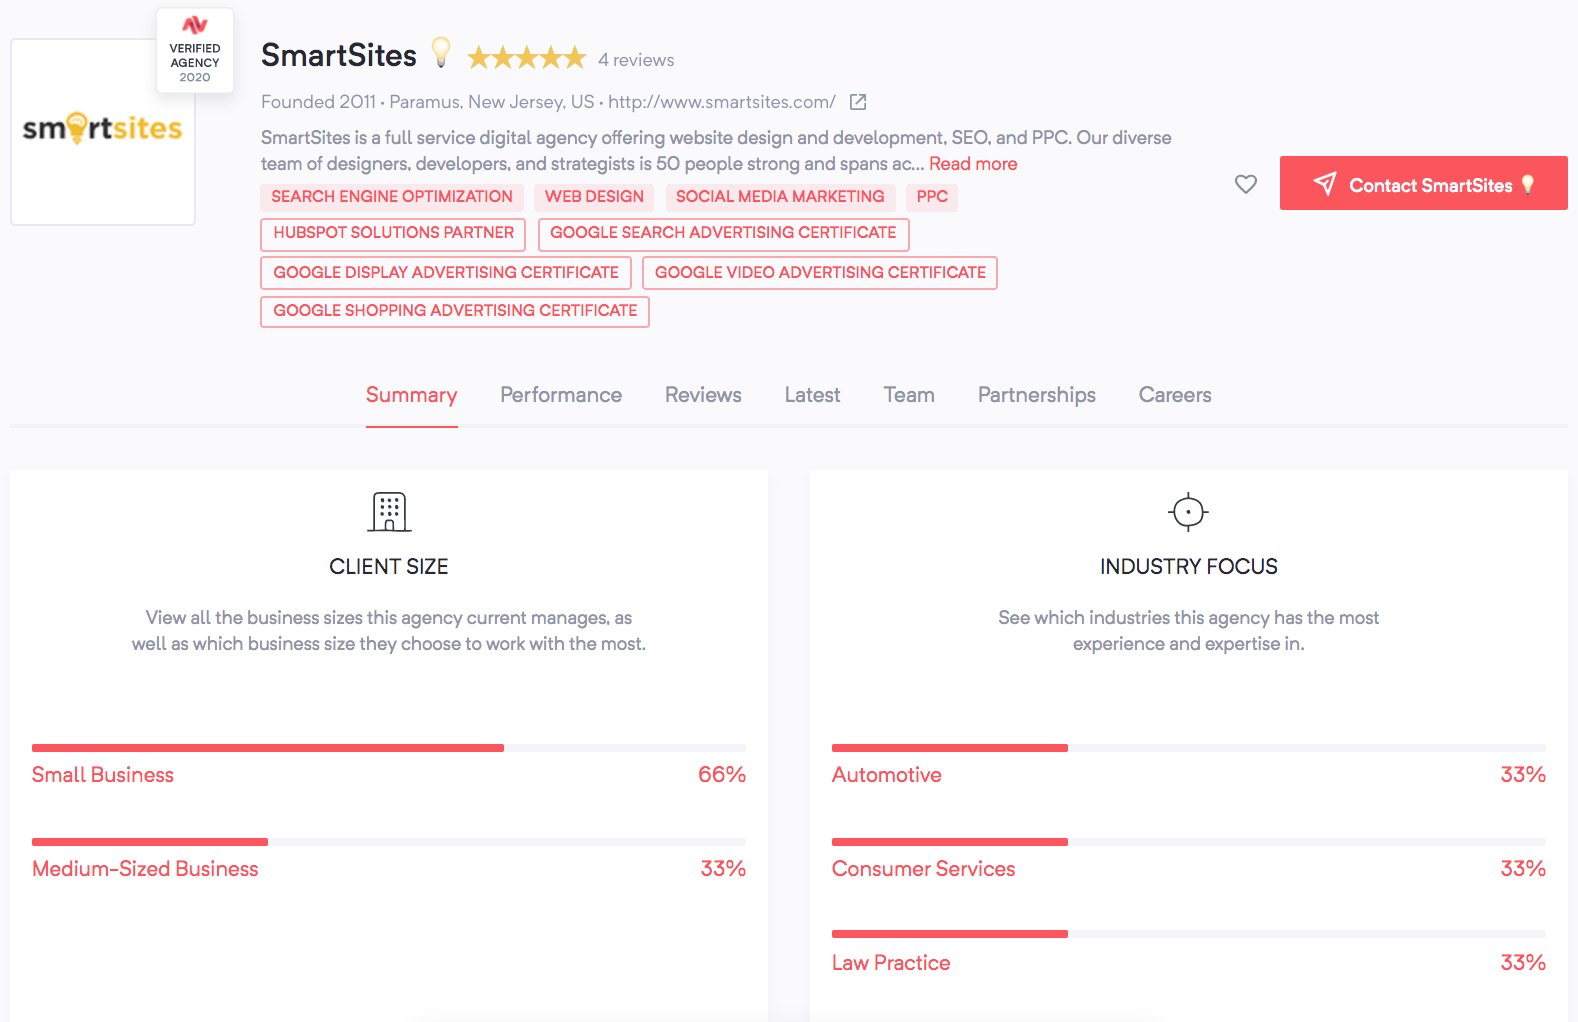Screen dimensions: 1578x1022
Task: Click the heart favorite icon
Action: [x=1245, y=184]
